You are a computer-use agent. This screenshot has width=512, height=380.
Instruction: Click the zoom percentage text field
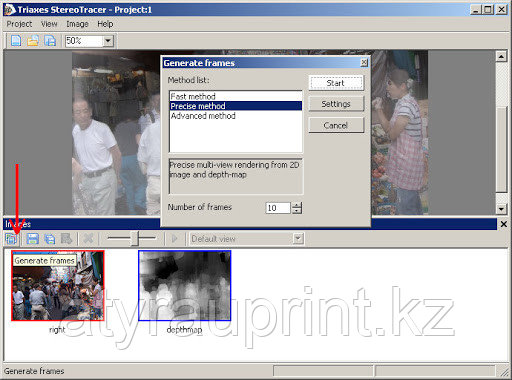coord(84,41)
